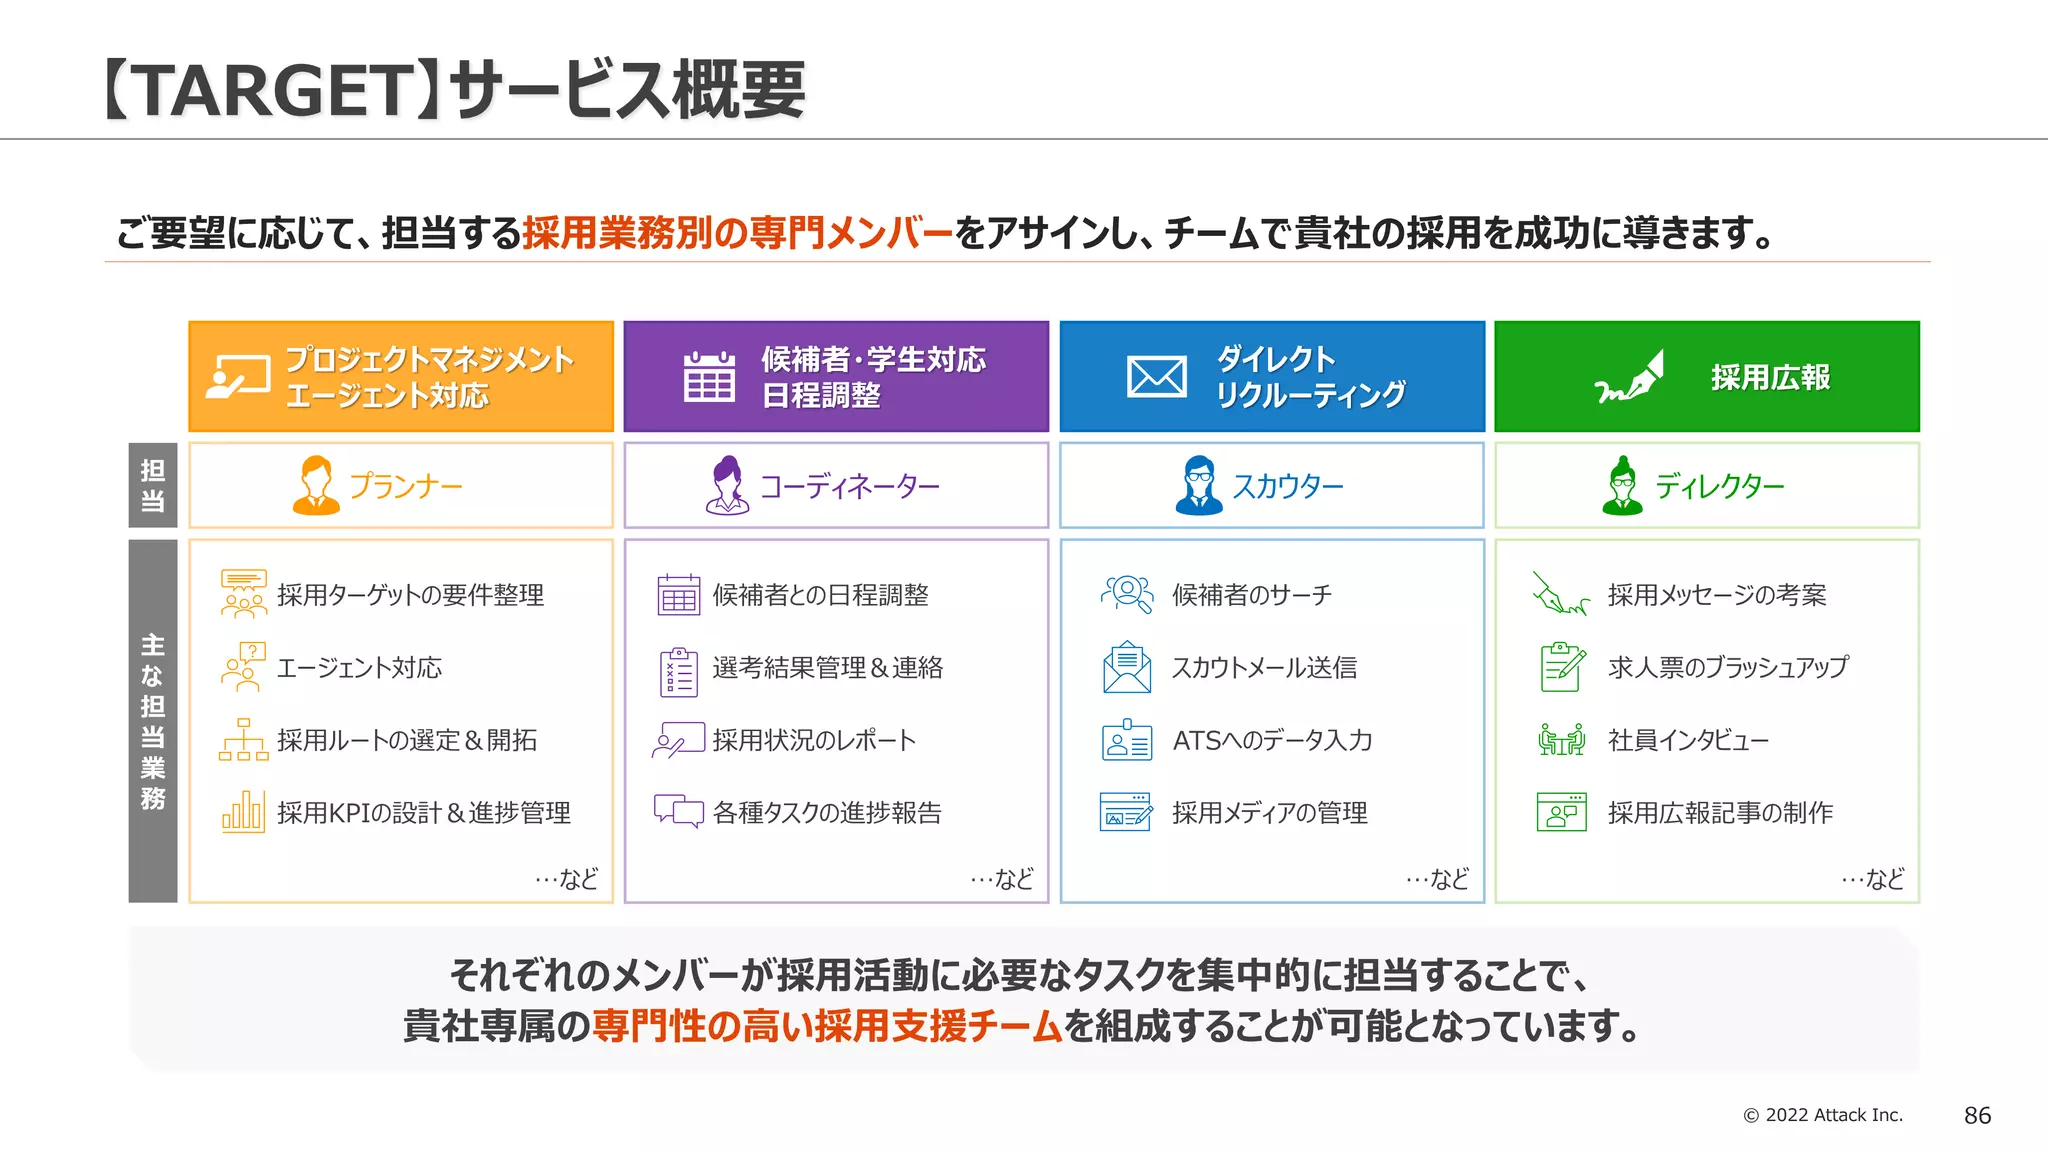Viewport: 2048px width, 1152px height.
Task: Click the blue スカウター person avatar
Action: click(1199, 485)
